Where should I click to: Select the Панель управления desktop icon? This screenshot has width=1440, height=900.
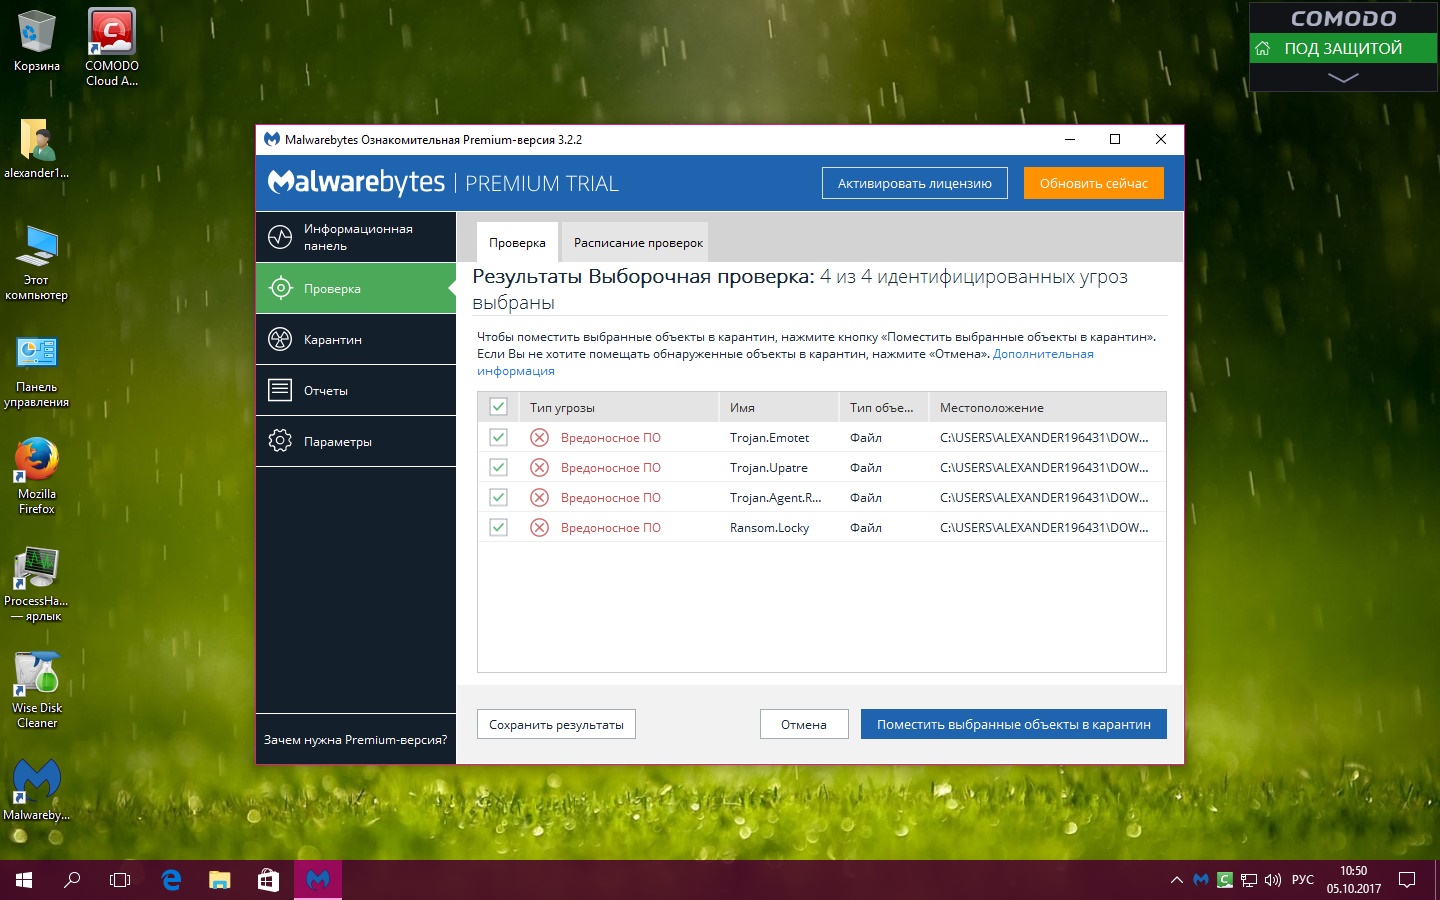pyautogui.click(x=37, y=370)
